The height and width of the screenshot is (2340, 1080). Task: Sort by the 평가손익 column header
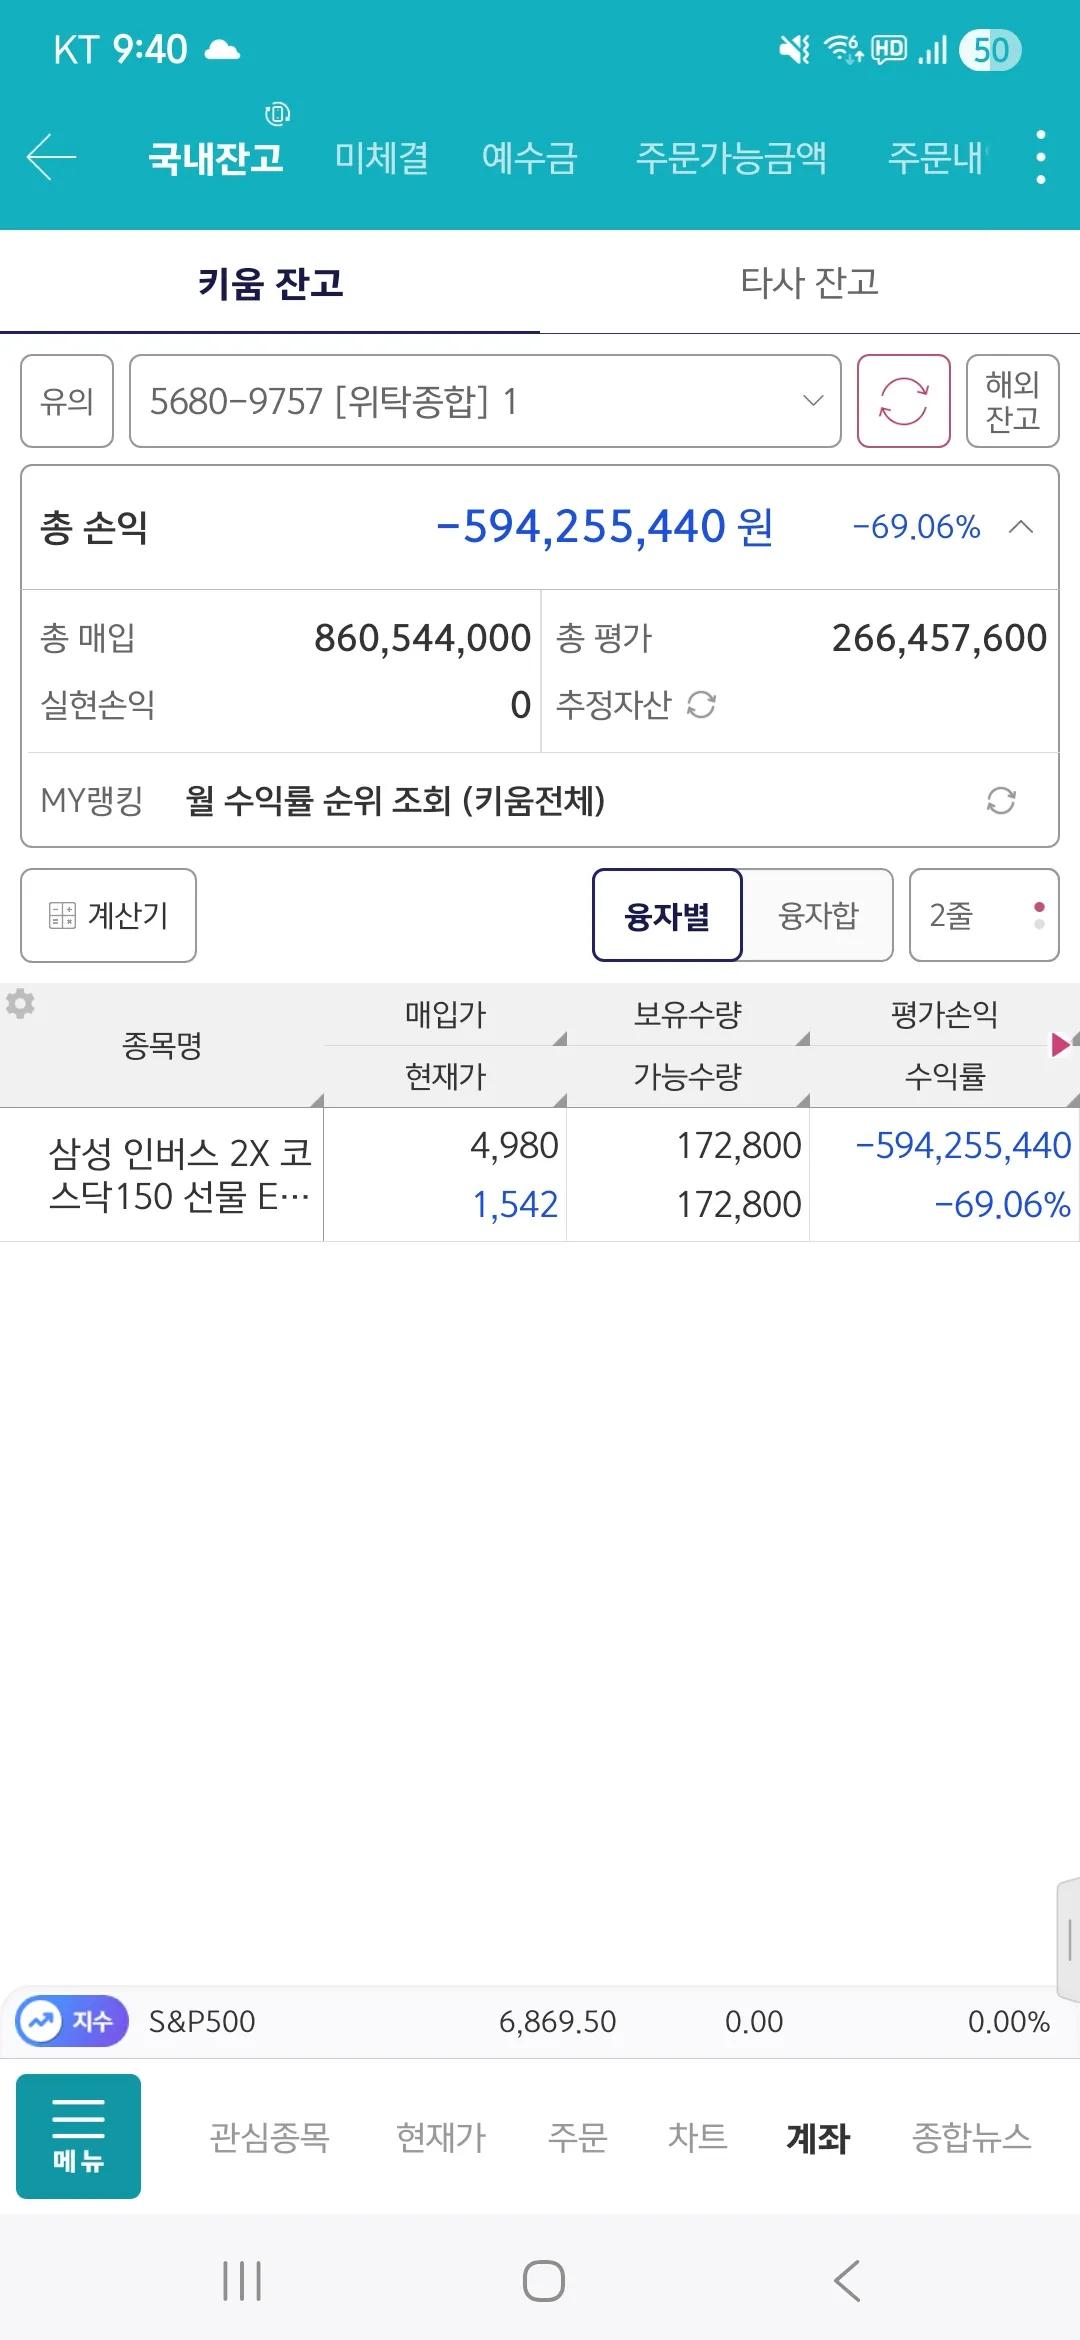click(944, 1014)
